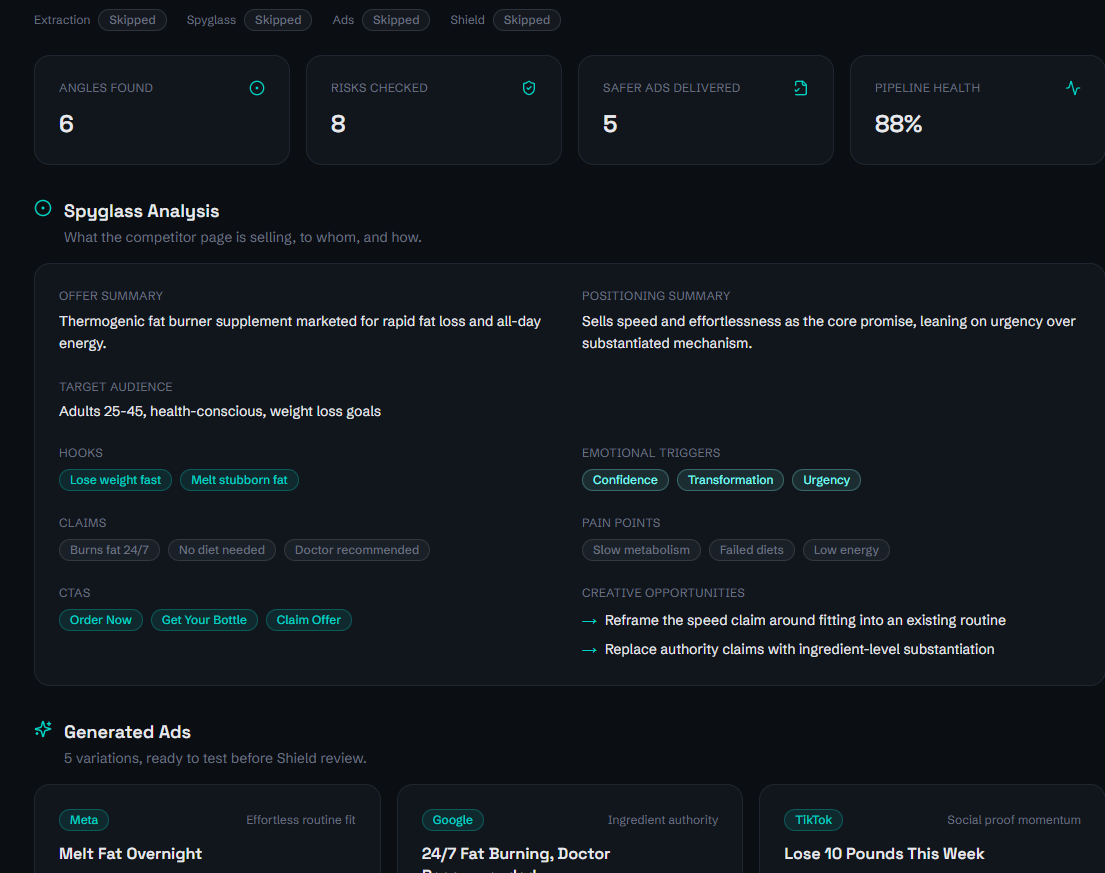Click the Pipeline Health value 88%
1105x873 pixels.
[899, 124]
